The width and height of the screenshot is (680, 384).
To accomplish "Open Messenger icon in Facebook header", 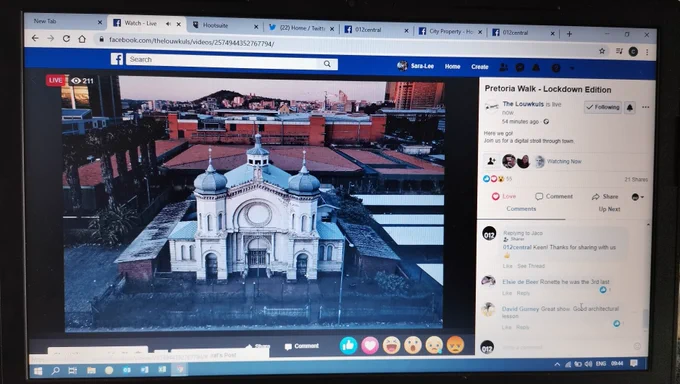I will [x=520, y=68].
